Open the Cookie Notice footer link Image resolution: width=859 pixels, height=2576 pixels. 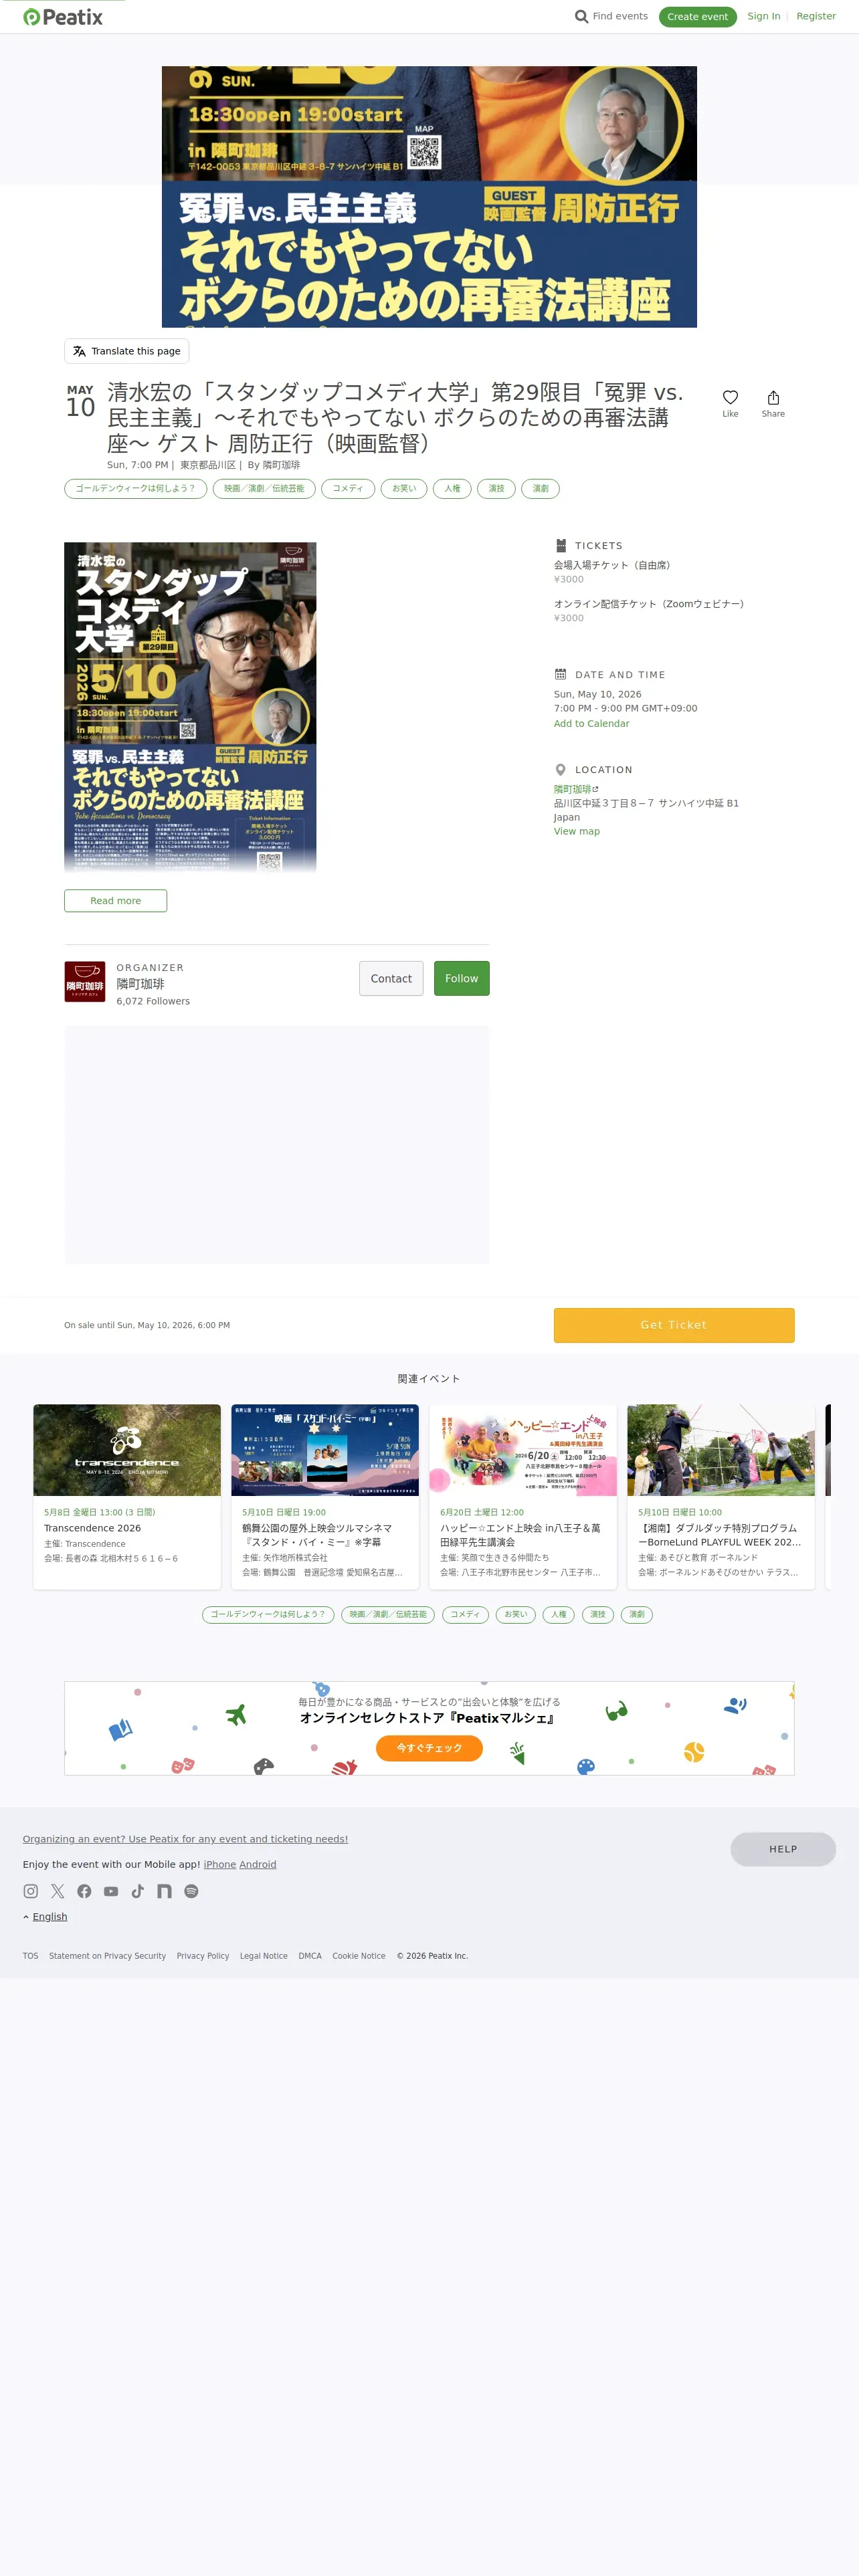pyautogui.click(x=359, y=1956)
